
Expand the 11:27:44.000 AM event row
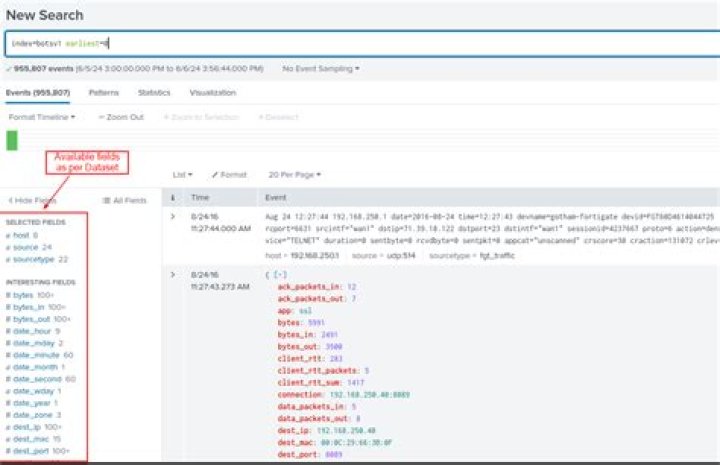point(173,216)
